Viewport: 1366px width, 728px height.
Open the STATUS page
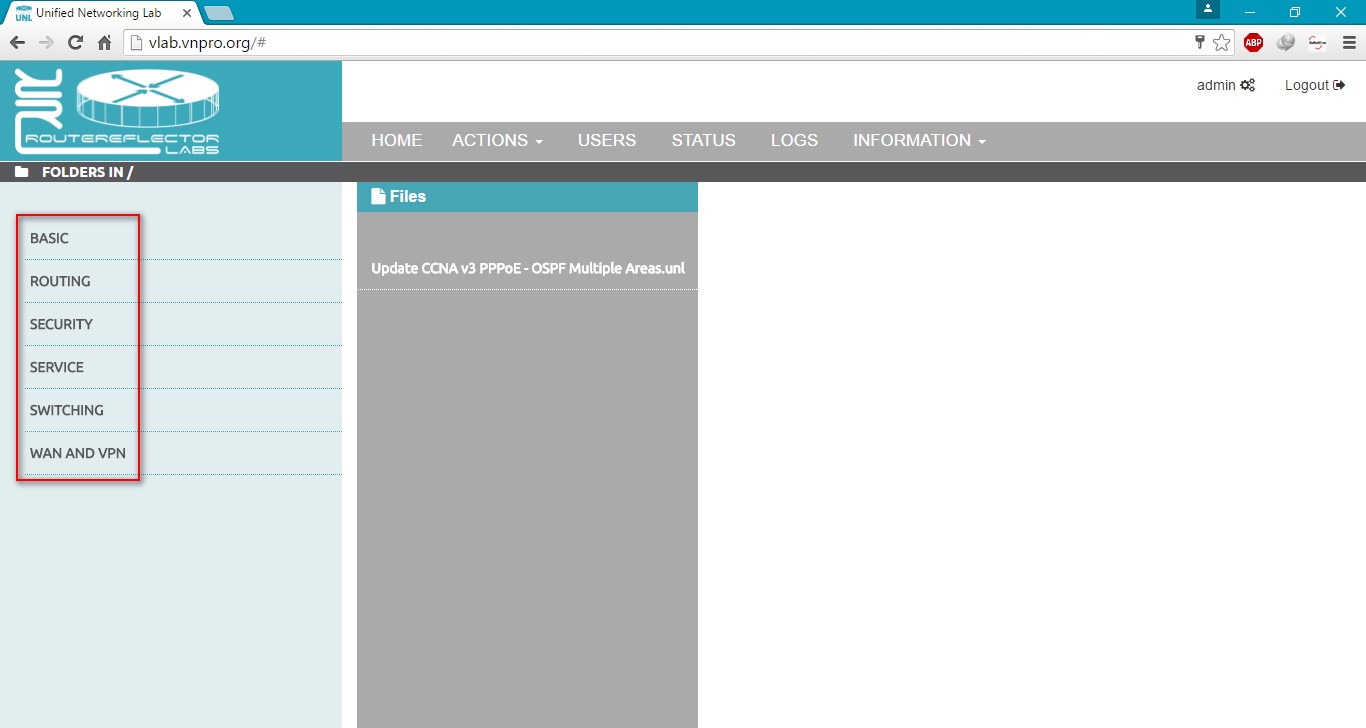[704, 141]
